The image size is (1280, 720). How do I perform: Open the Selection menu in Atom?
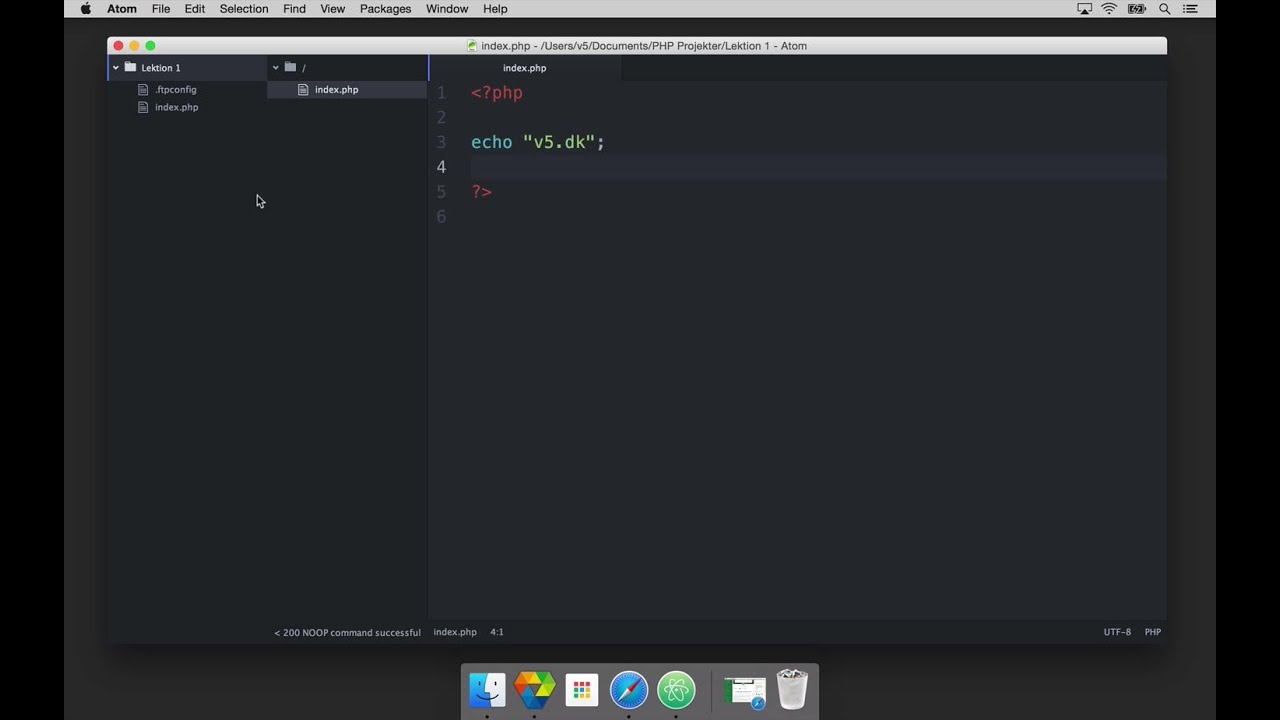[x=243, y=9]
